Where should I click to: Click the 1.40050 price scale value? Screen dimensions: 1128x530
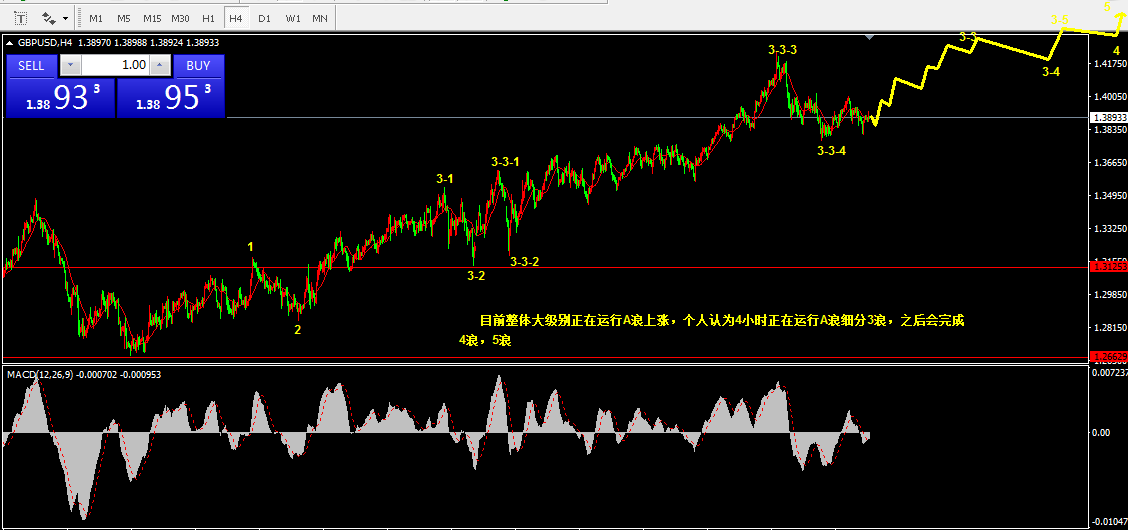[x=1109, y=97]
